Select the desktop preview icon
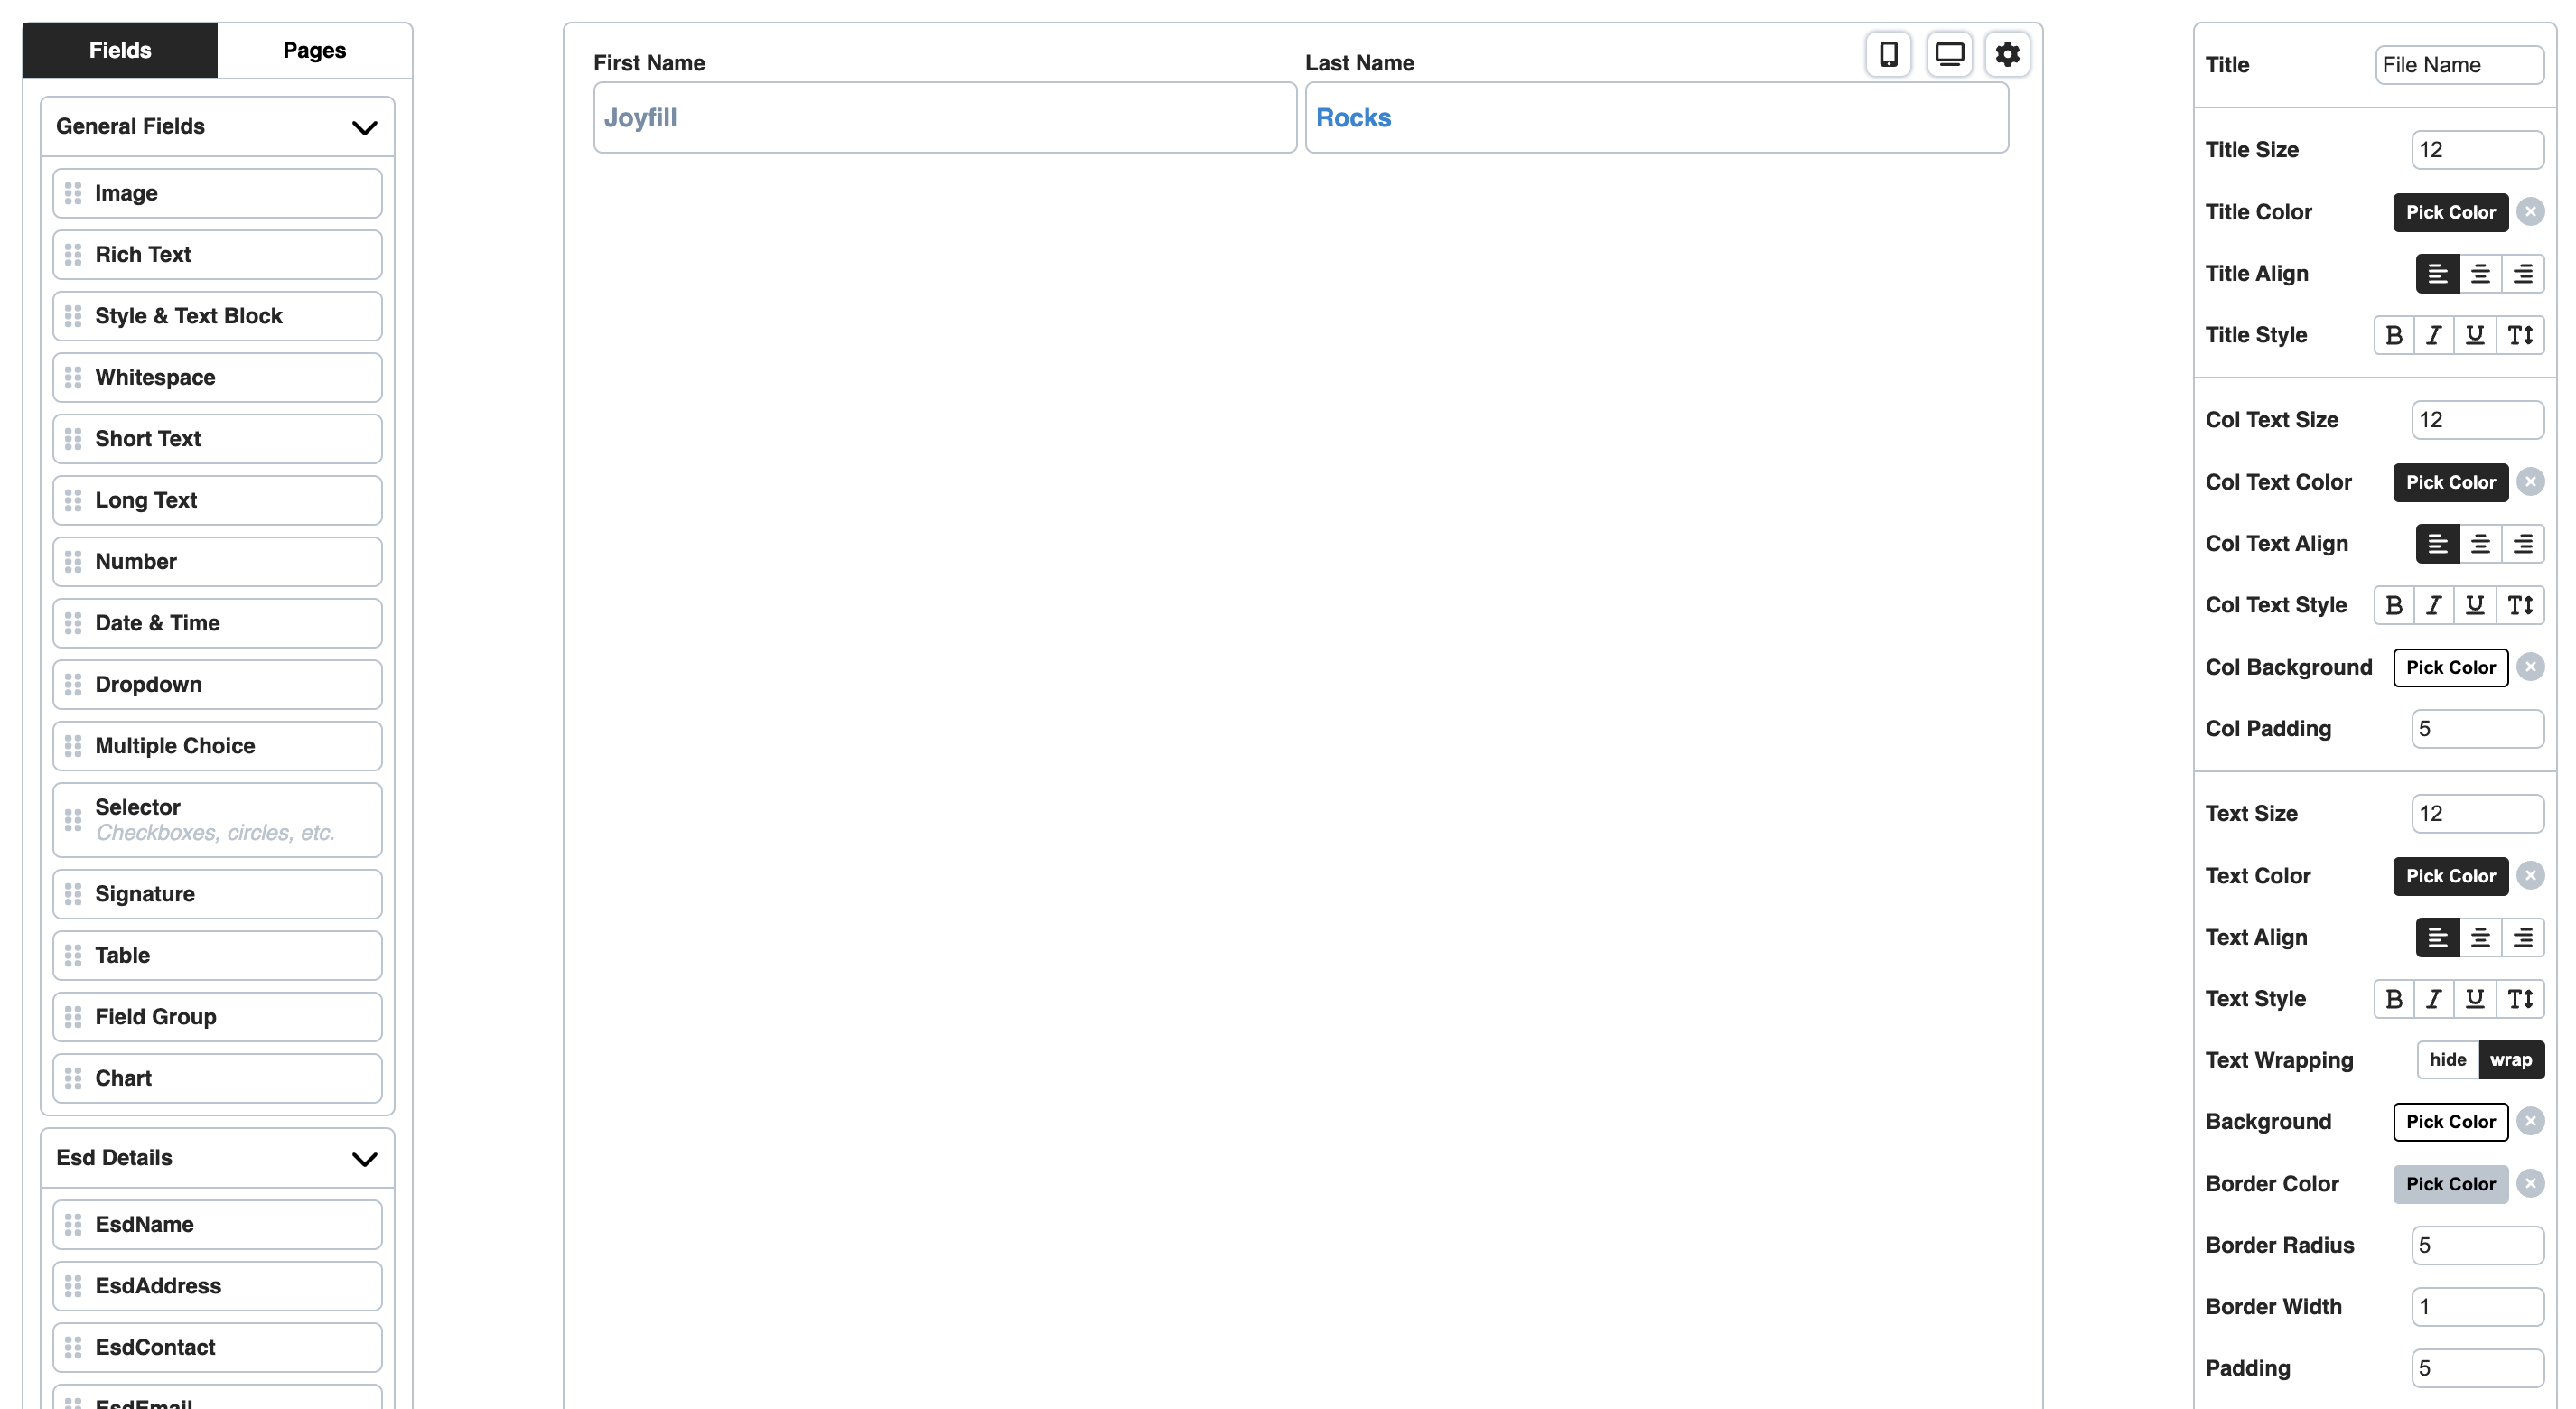 pyautogui.click(x=1948, y=54)
